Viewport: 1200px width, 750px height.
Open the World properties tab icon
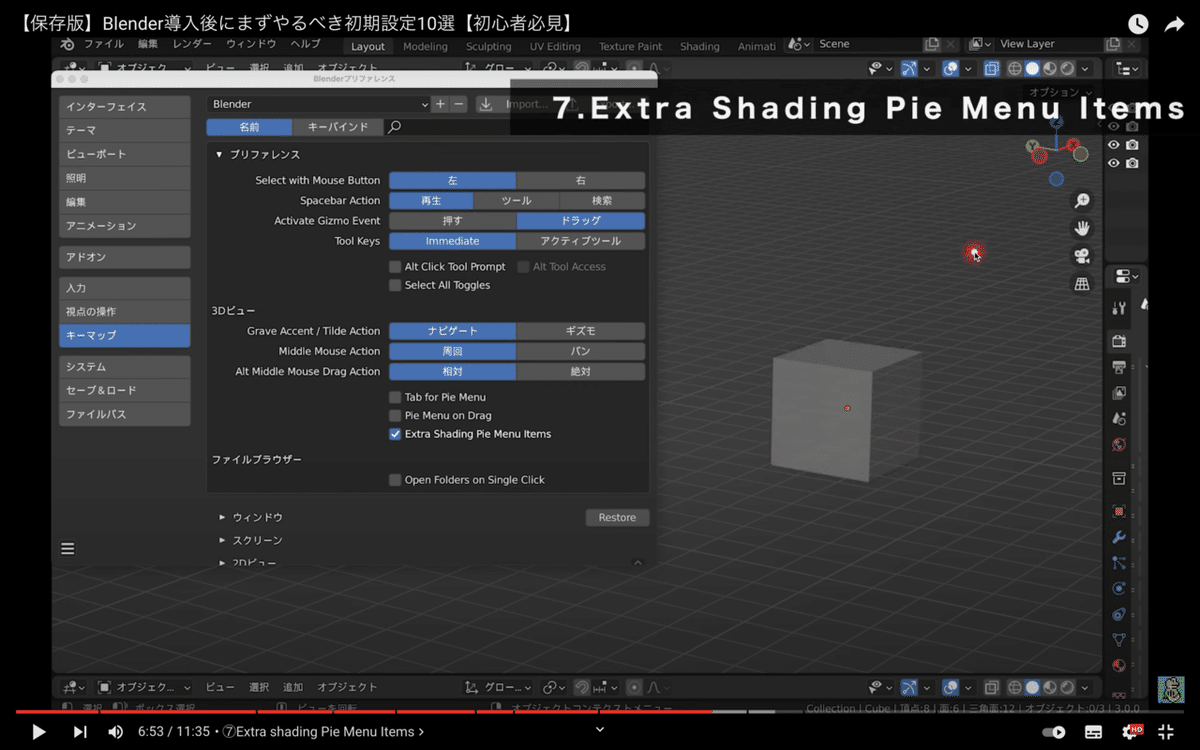pos(1119,445)
